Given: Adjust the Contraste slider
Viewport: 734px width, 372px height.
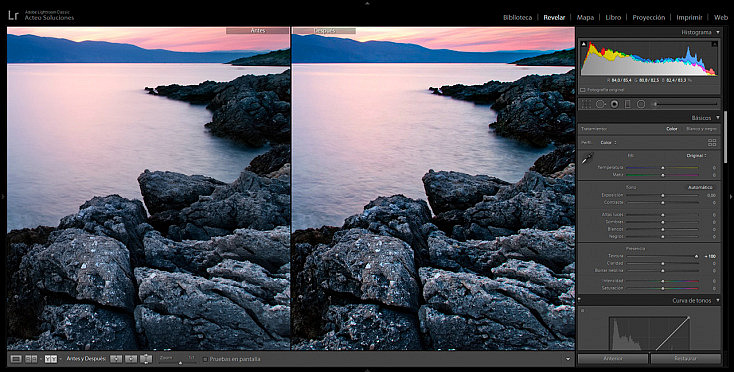Looking at the screenshot, I should 662,203.
